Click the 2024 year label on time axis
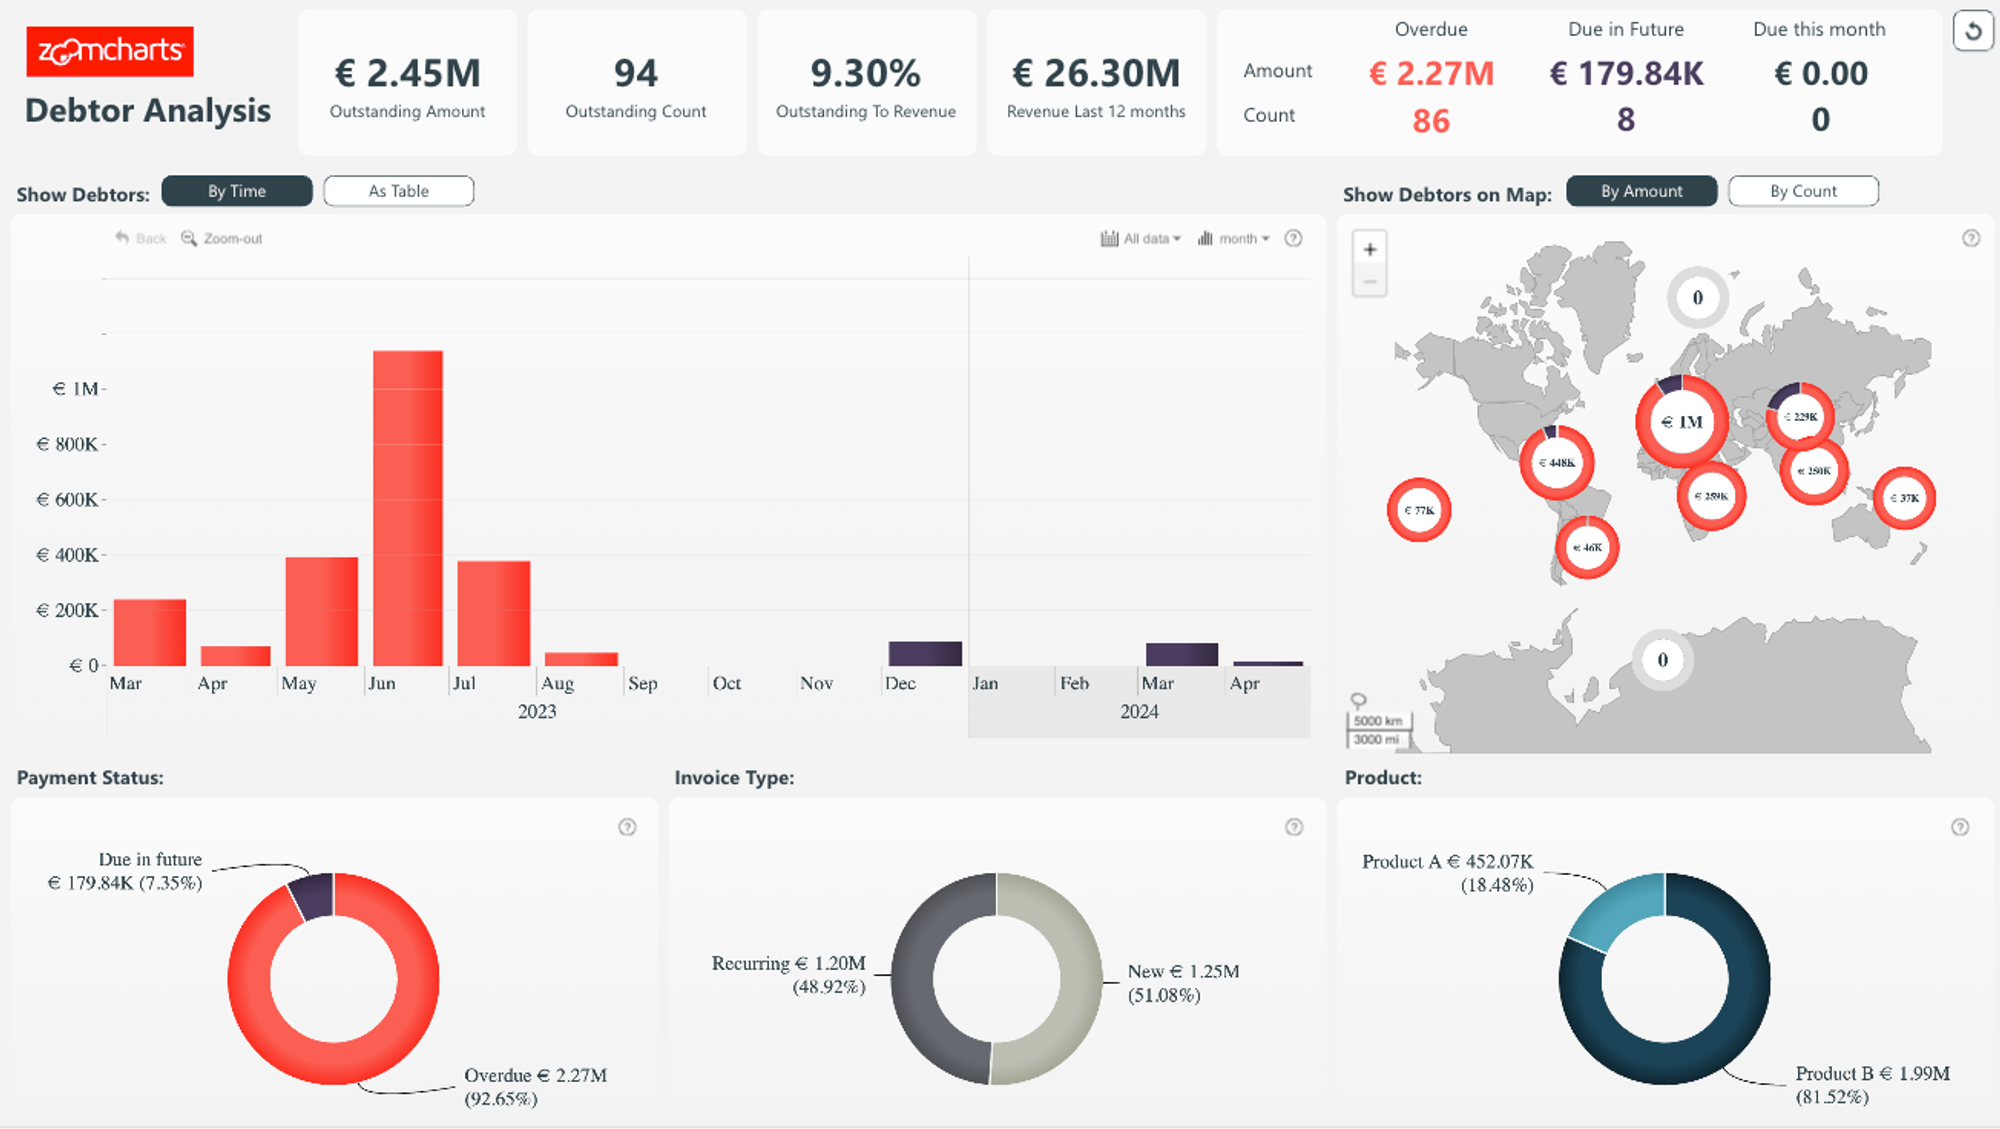This screenshot has height=1129, width=2000. [x=1139, y=712]
